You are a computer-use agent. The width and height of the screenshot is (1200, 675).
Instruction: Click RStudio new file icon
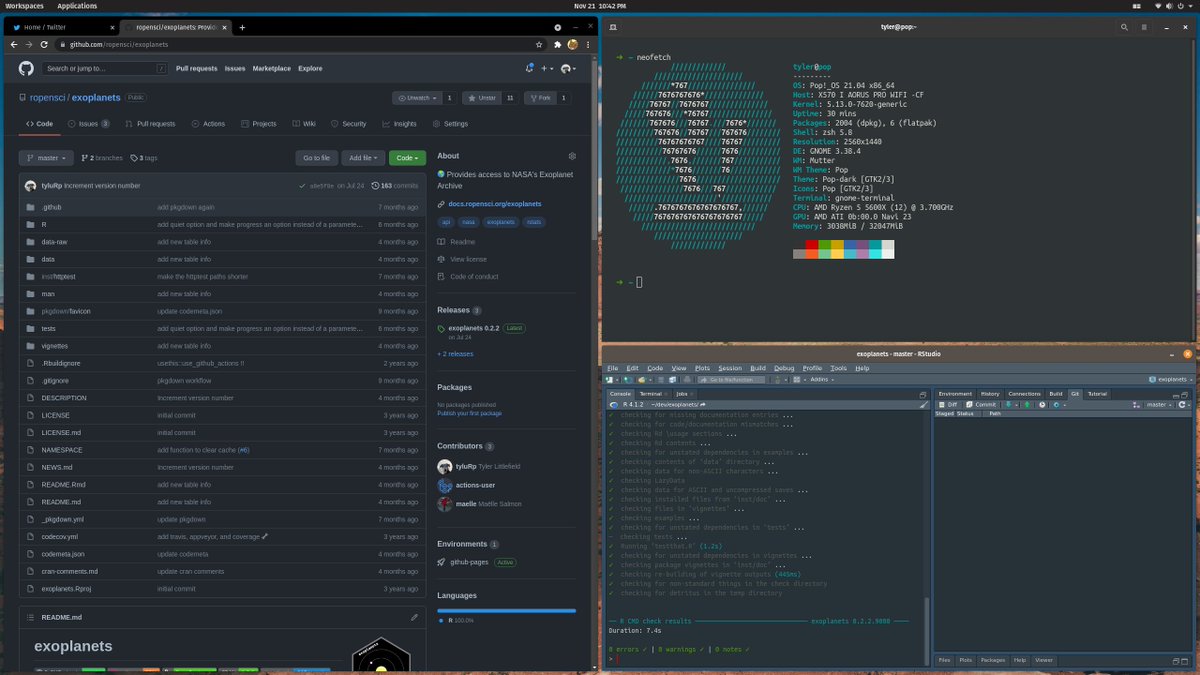(x=610, y=380)
